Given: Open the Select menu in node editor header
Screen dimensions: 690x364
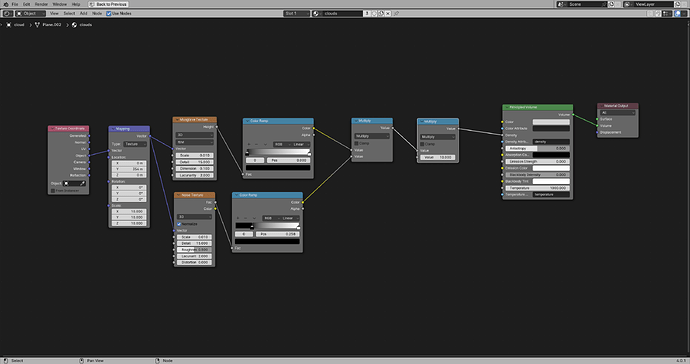Looking at the screenshot, I should 69,14.
